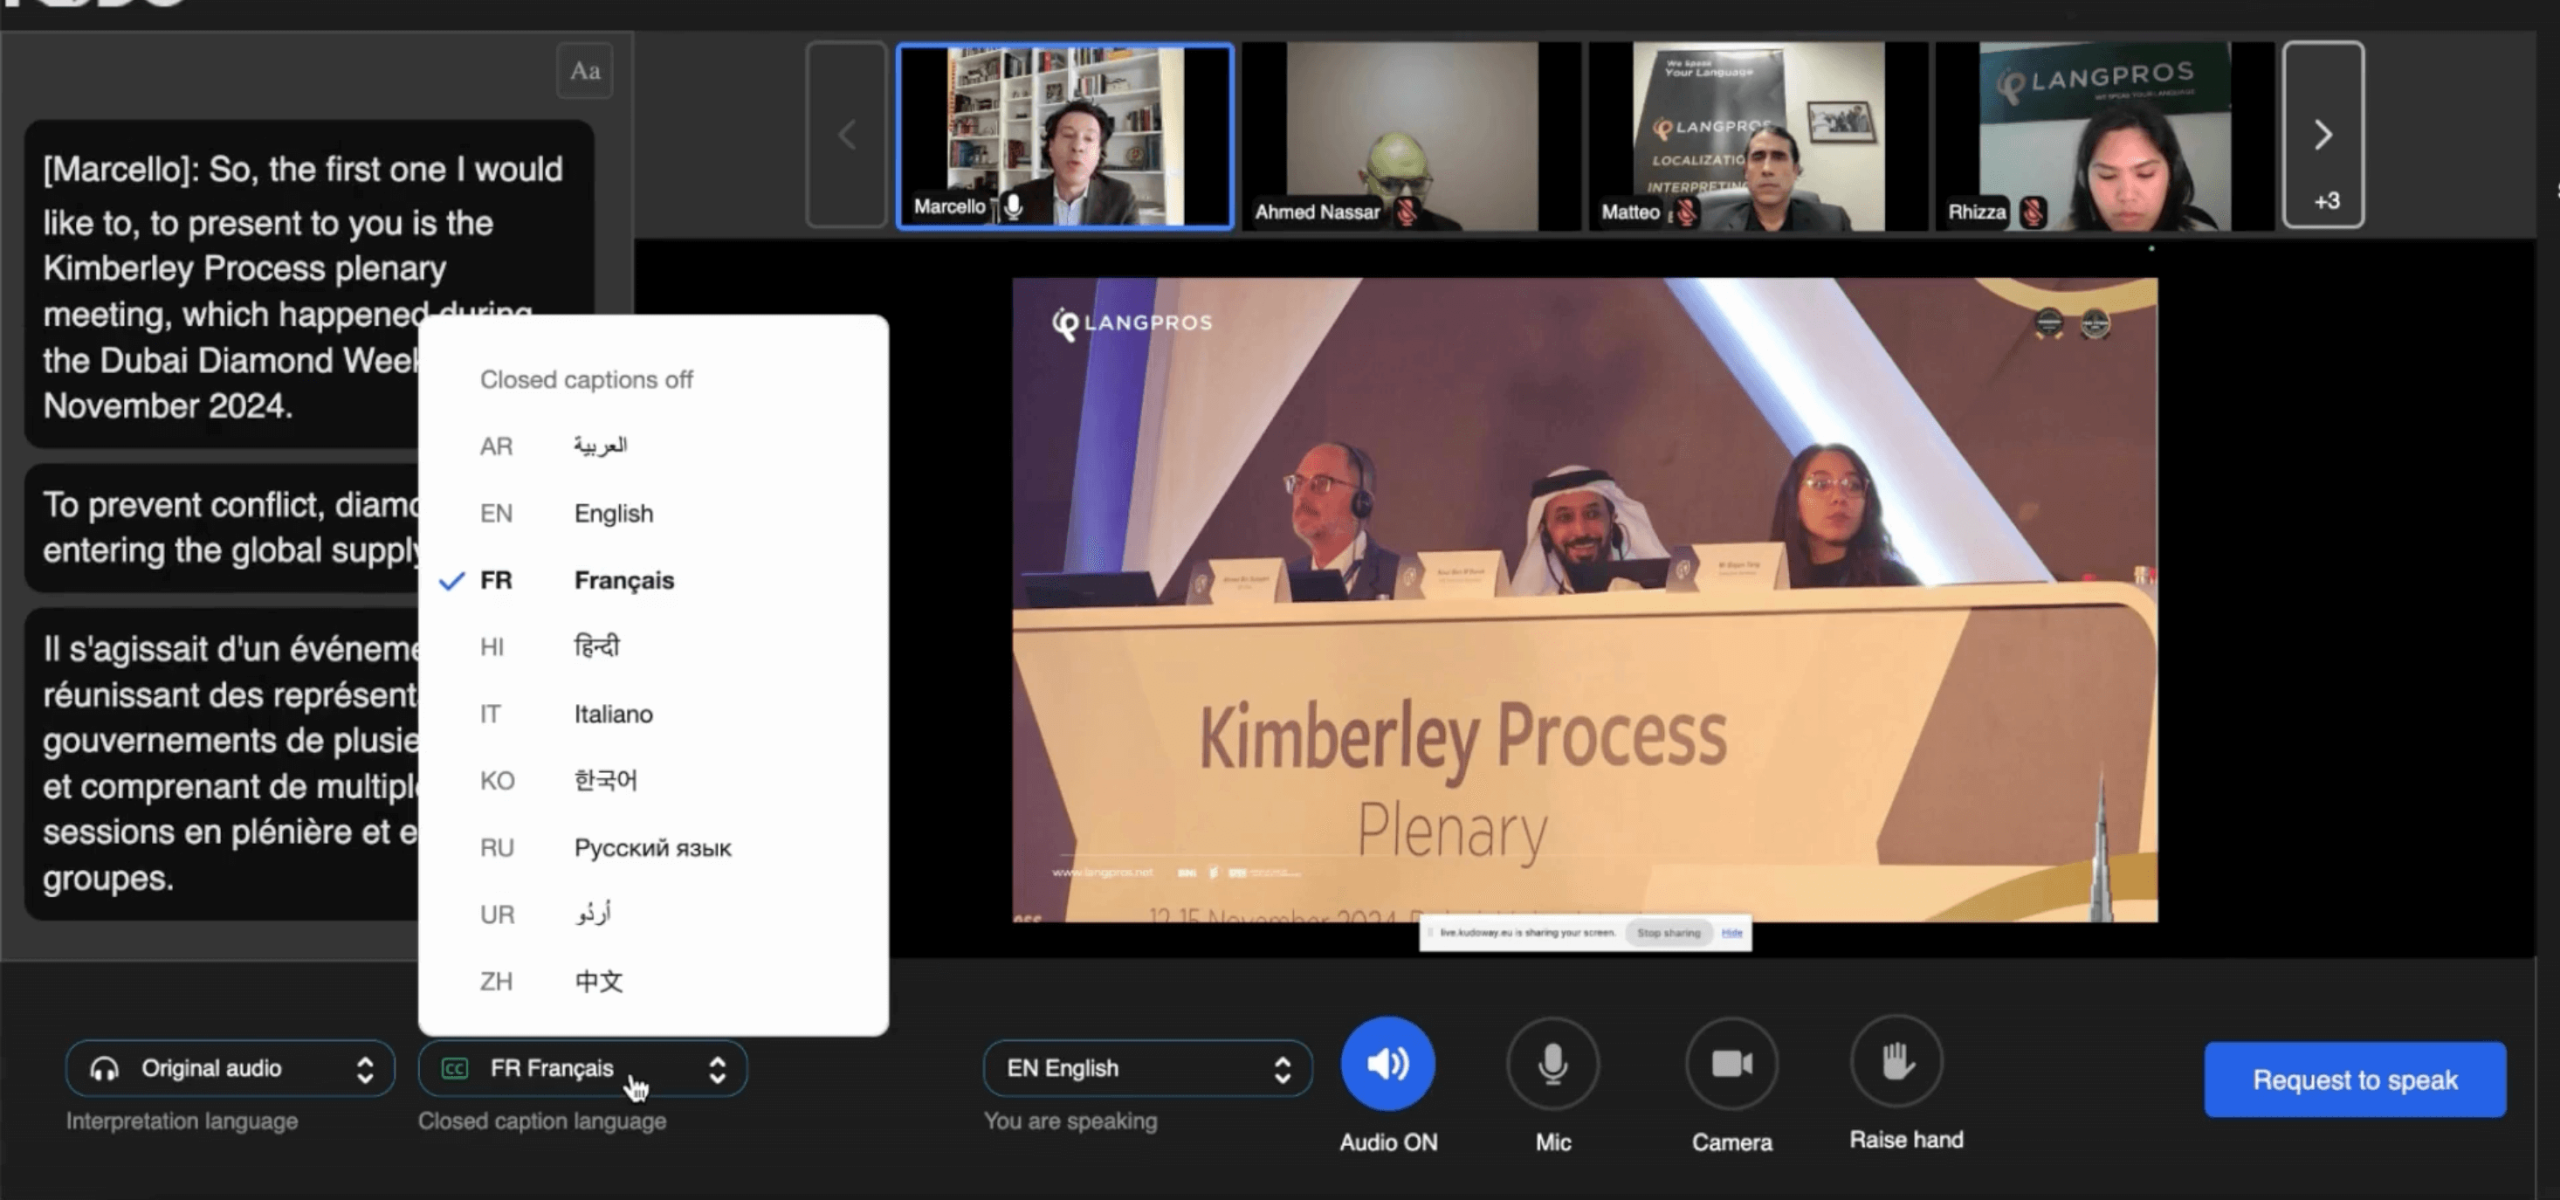Viewport: 2560px width, 1200px height.
Task: Select FR Français caption language
Action: click(x=653, y=580)
